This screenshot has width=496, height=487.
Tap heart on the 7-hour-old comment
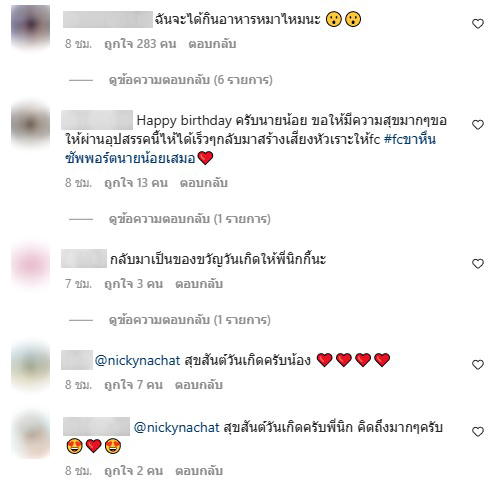tap(478, 264)
